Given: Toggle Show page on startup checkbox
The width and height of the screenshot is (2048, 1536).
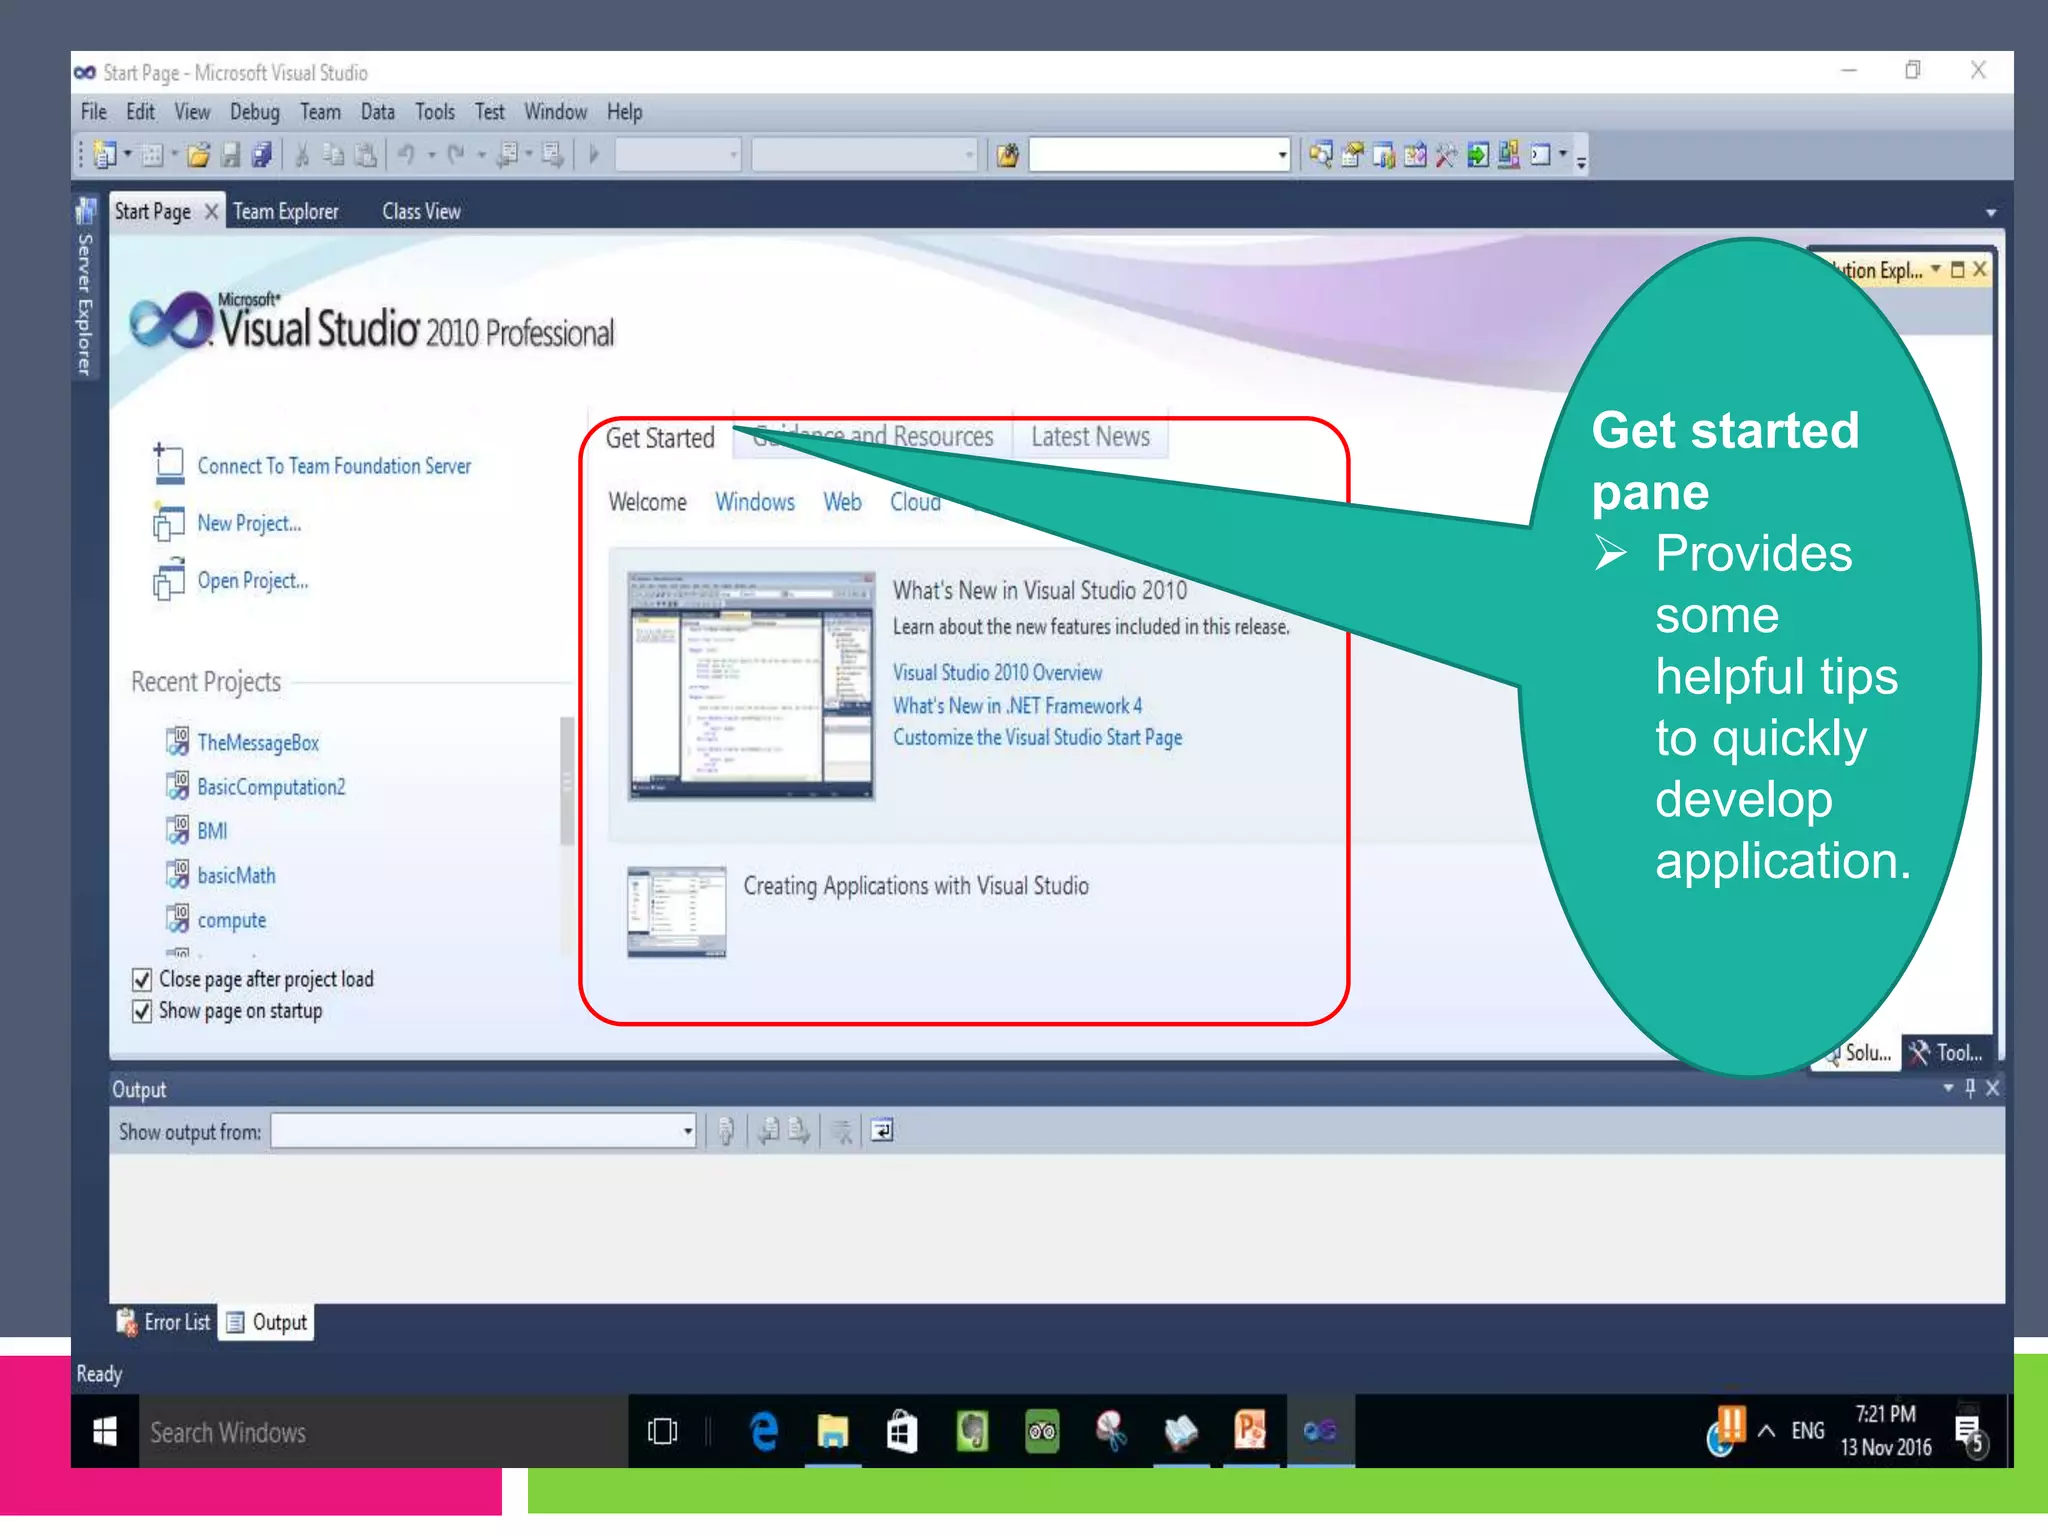Looking at the screenshot, I should (142, 1011).
